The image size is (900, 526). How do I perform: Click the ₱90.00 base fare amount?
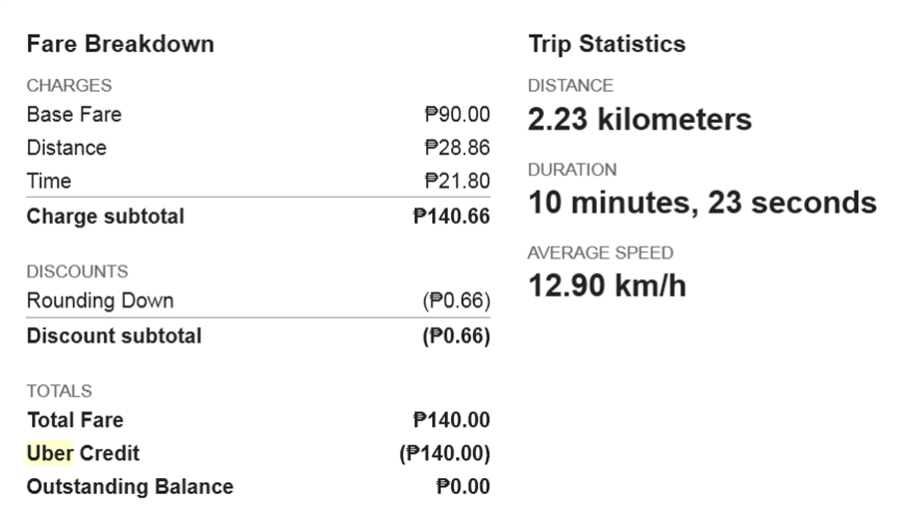457,114
